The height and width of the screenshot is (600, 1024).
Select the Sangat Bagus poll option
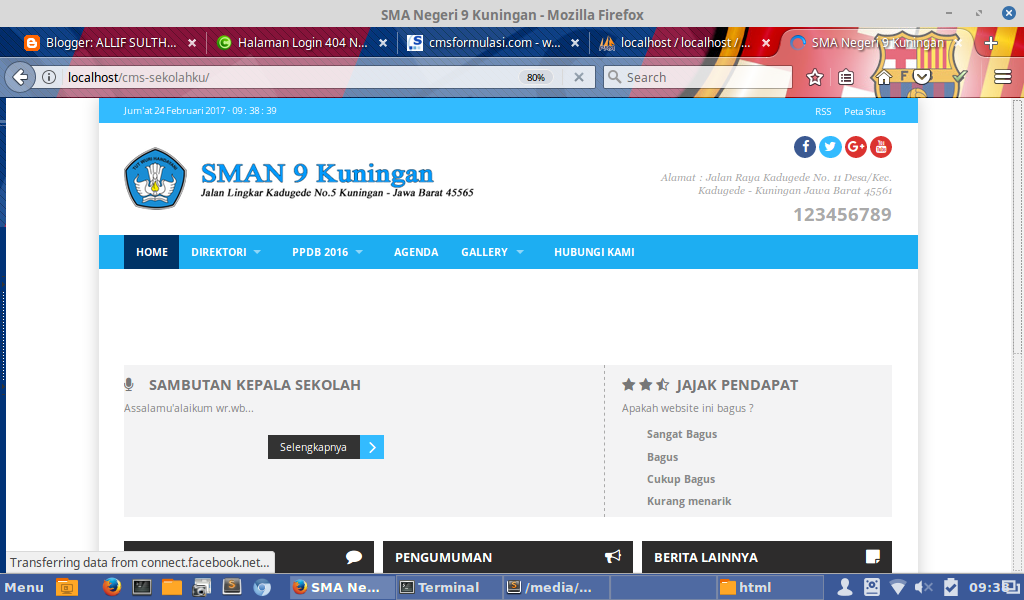(683, 433)
